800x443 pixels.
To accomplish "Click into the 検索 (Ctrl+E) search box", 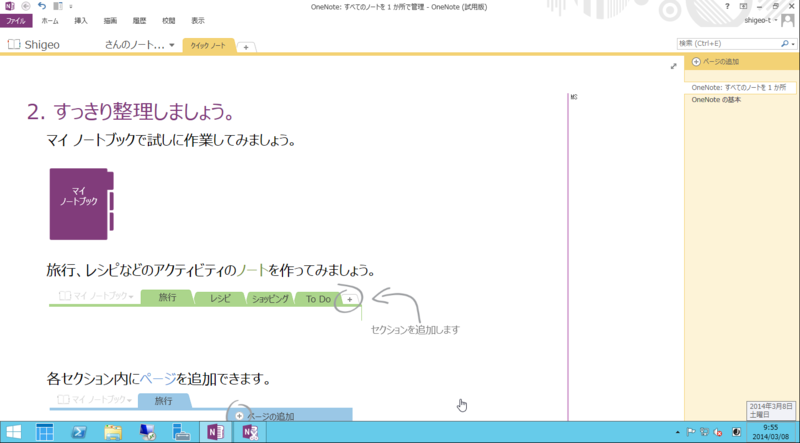I will (x=728, y=44).
